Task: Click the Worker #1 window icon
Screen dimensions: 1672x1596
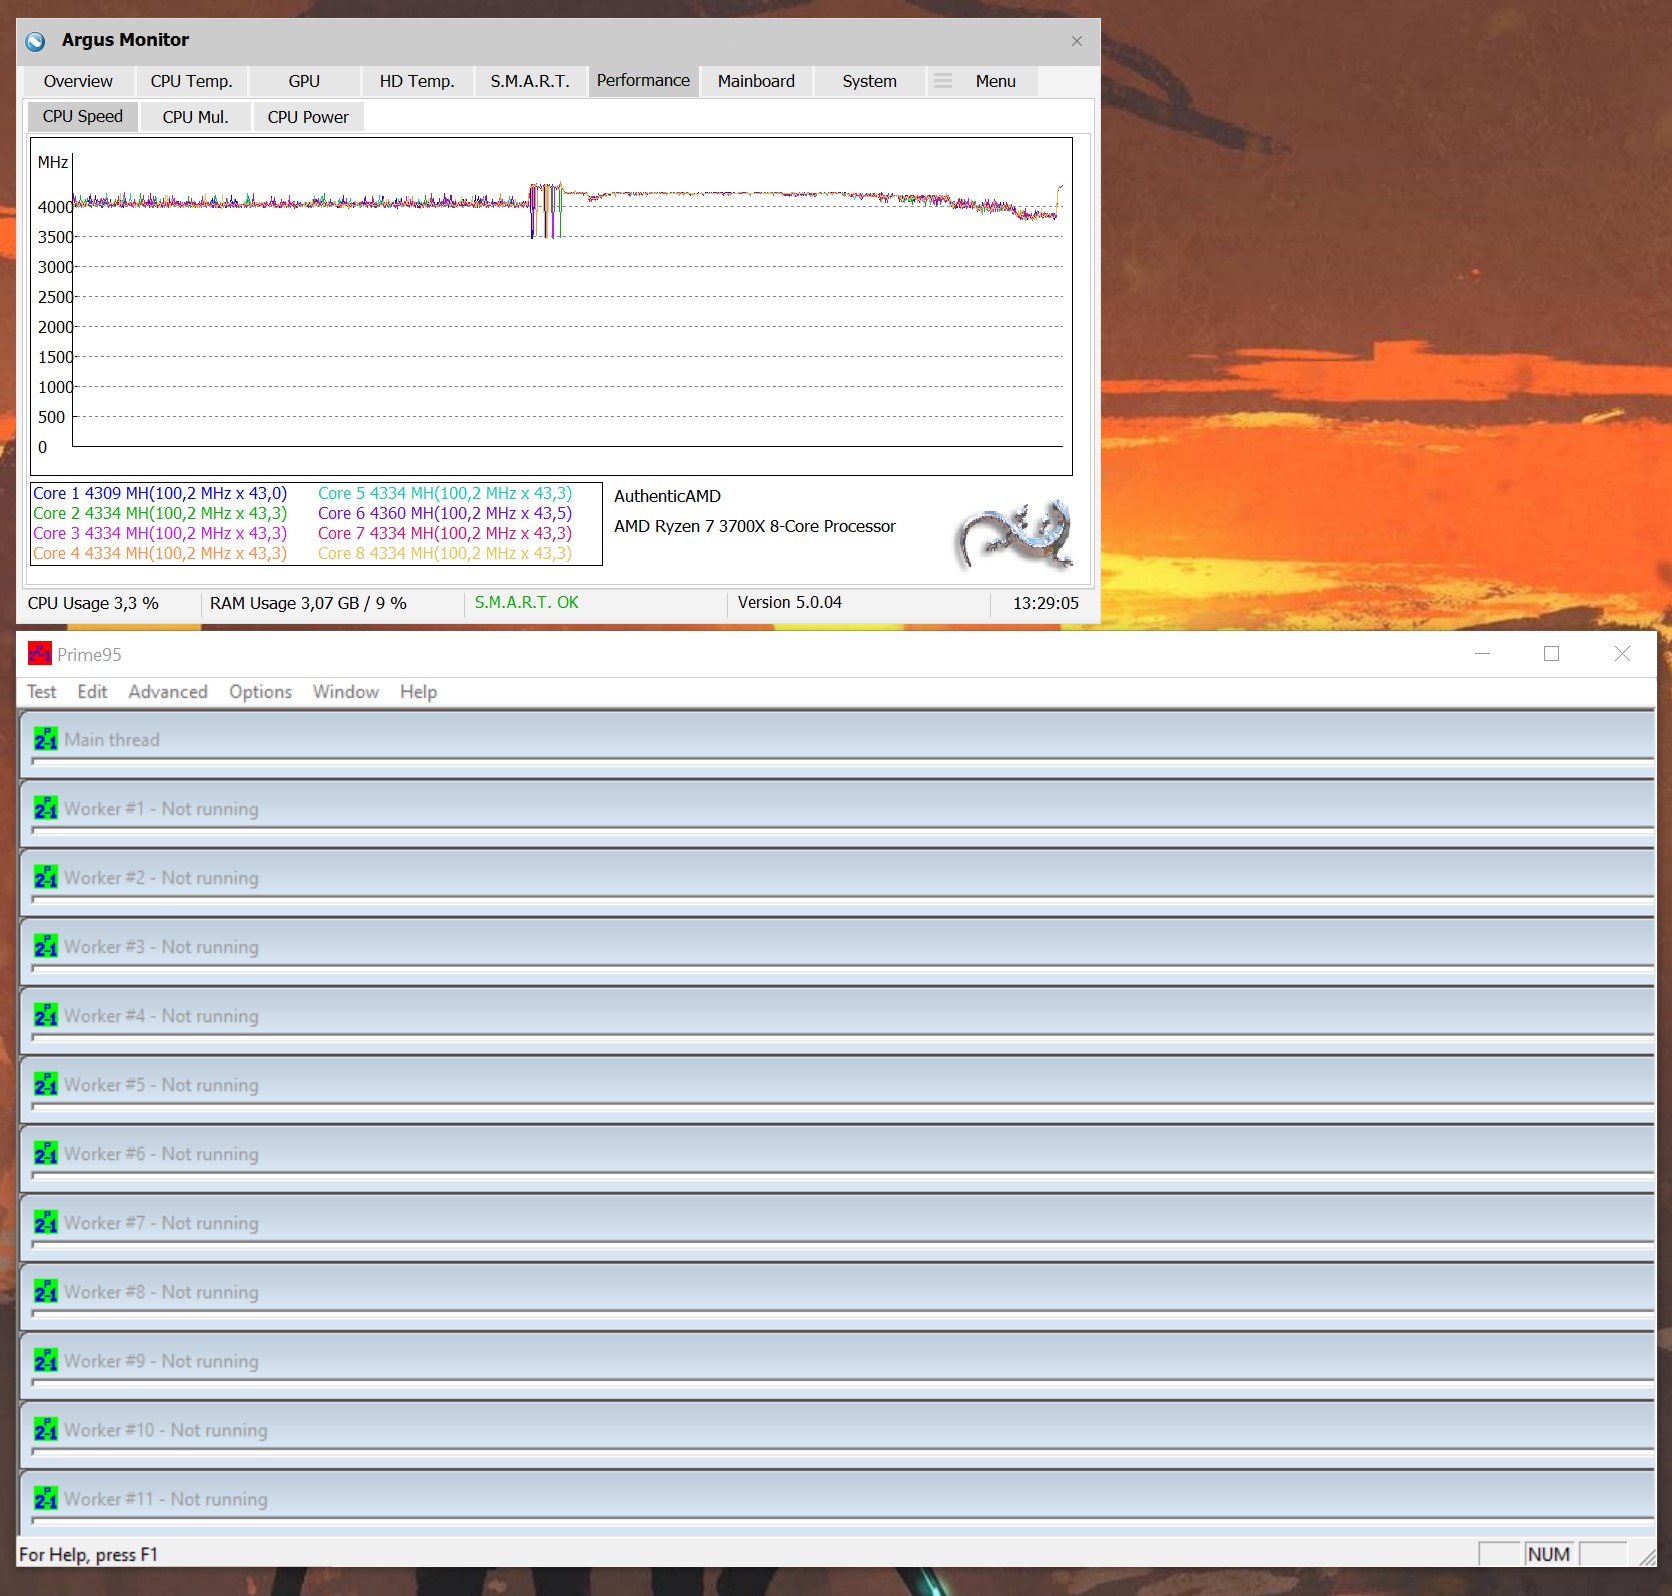Action: click(46, 808)
